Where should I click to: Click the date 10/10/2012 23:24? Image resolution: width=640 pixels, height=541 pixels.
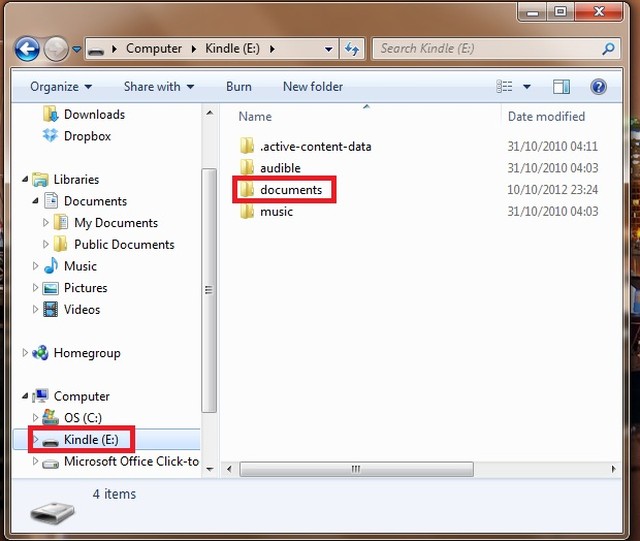[552, 189]
